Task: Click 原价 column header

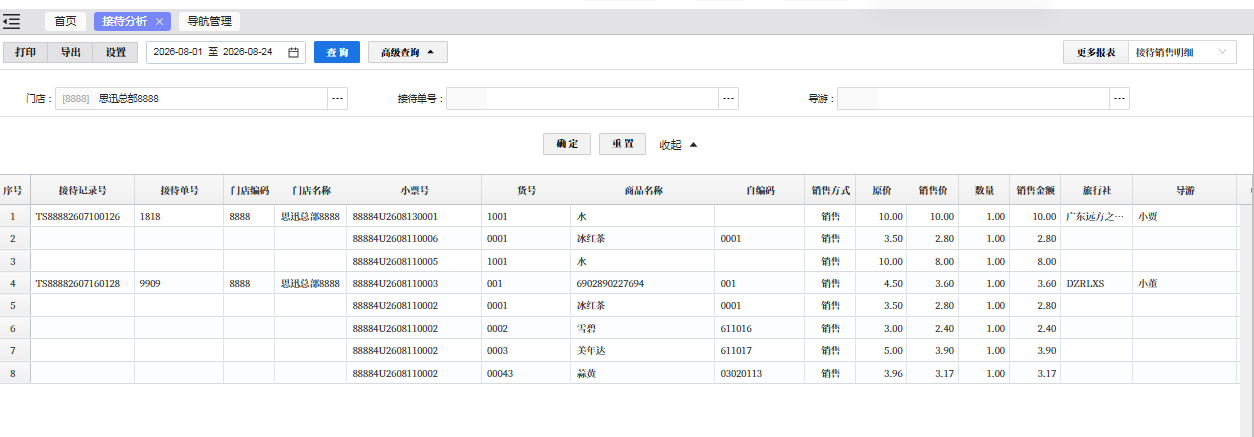Action: (882, 190)
